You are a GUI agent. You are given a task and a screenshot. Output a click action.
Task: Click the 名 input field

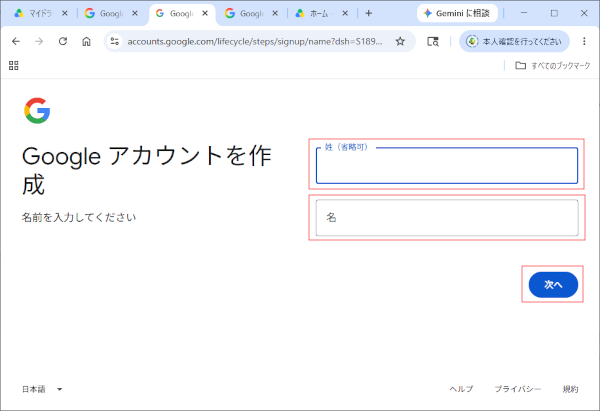(447, 217)
